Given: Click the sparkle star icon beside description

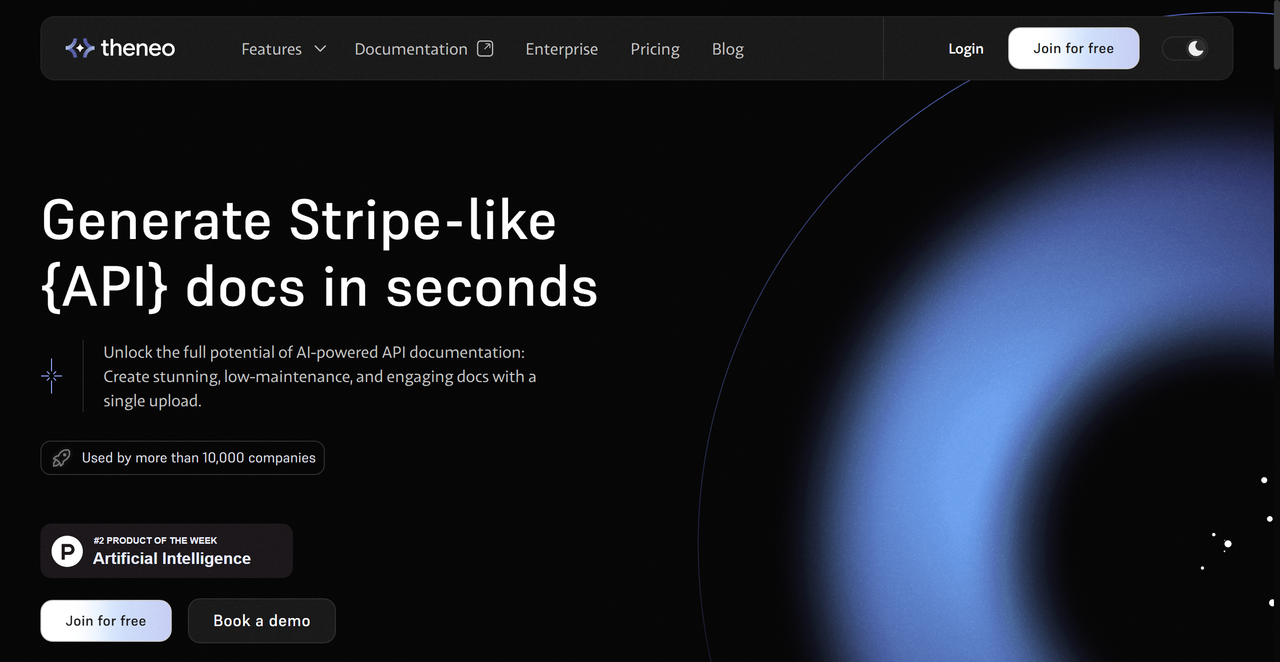Looking at the screenshot, I should pyautogui.click(x=52, y=376).
